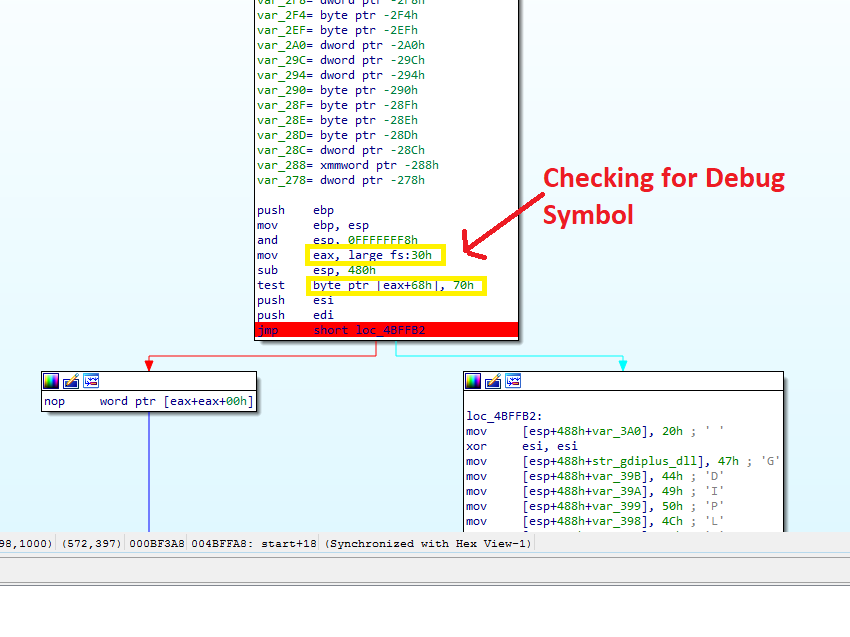
Task: Click the edit comment icon on the nop block
Action: pyautogui.click(x=71, y=381)
